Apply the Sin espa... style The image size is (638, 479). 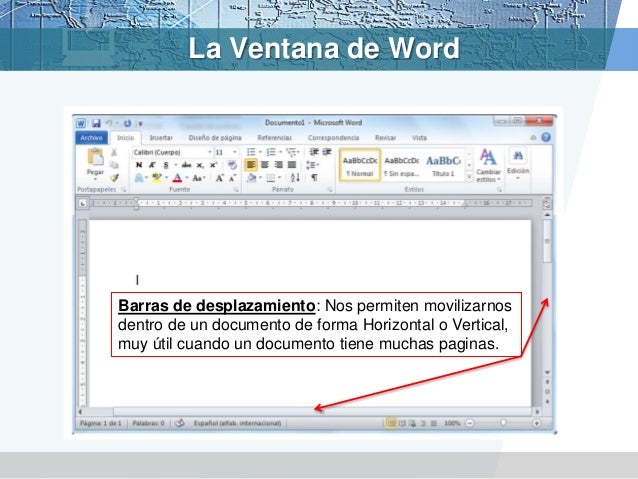point(402,165)
